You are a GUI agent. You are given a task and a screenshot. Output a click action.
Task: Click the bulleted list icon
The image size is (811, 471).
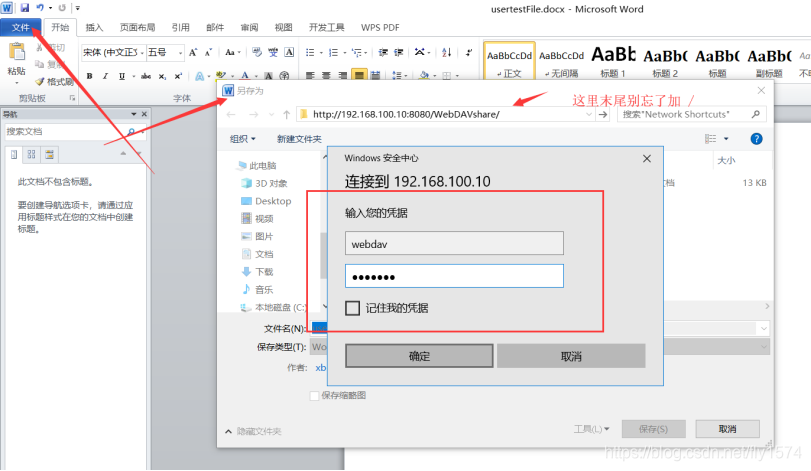coord(310,52)
